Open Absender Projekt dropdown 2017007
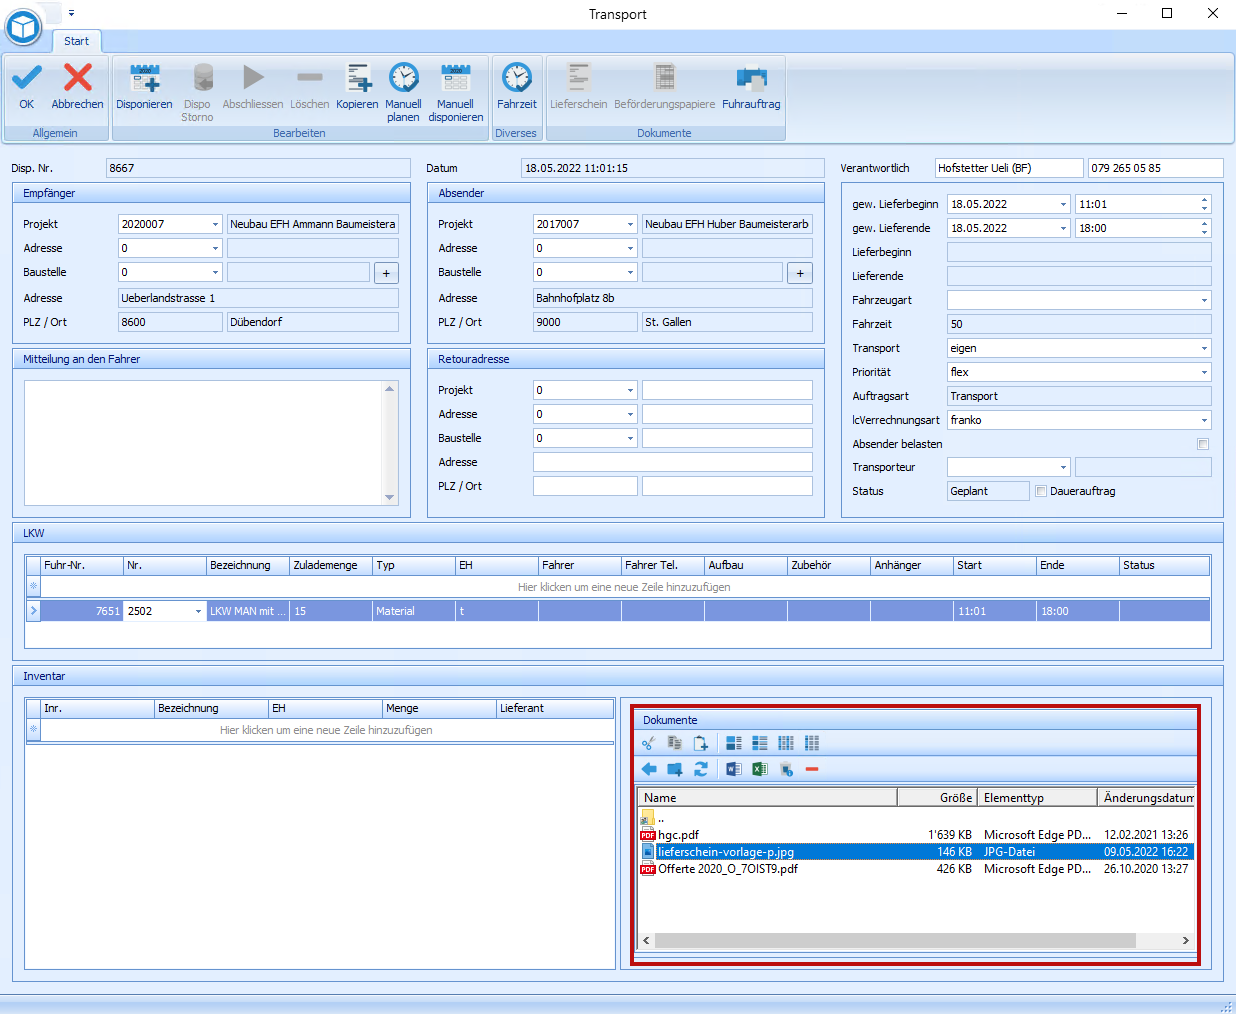Viewport: 1236px width, 1014px height. 630,224
